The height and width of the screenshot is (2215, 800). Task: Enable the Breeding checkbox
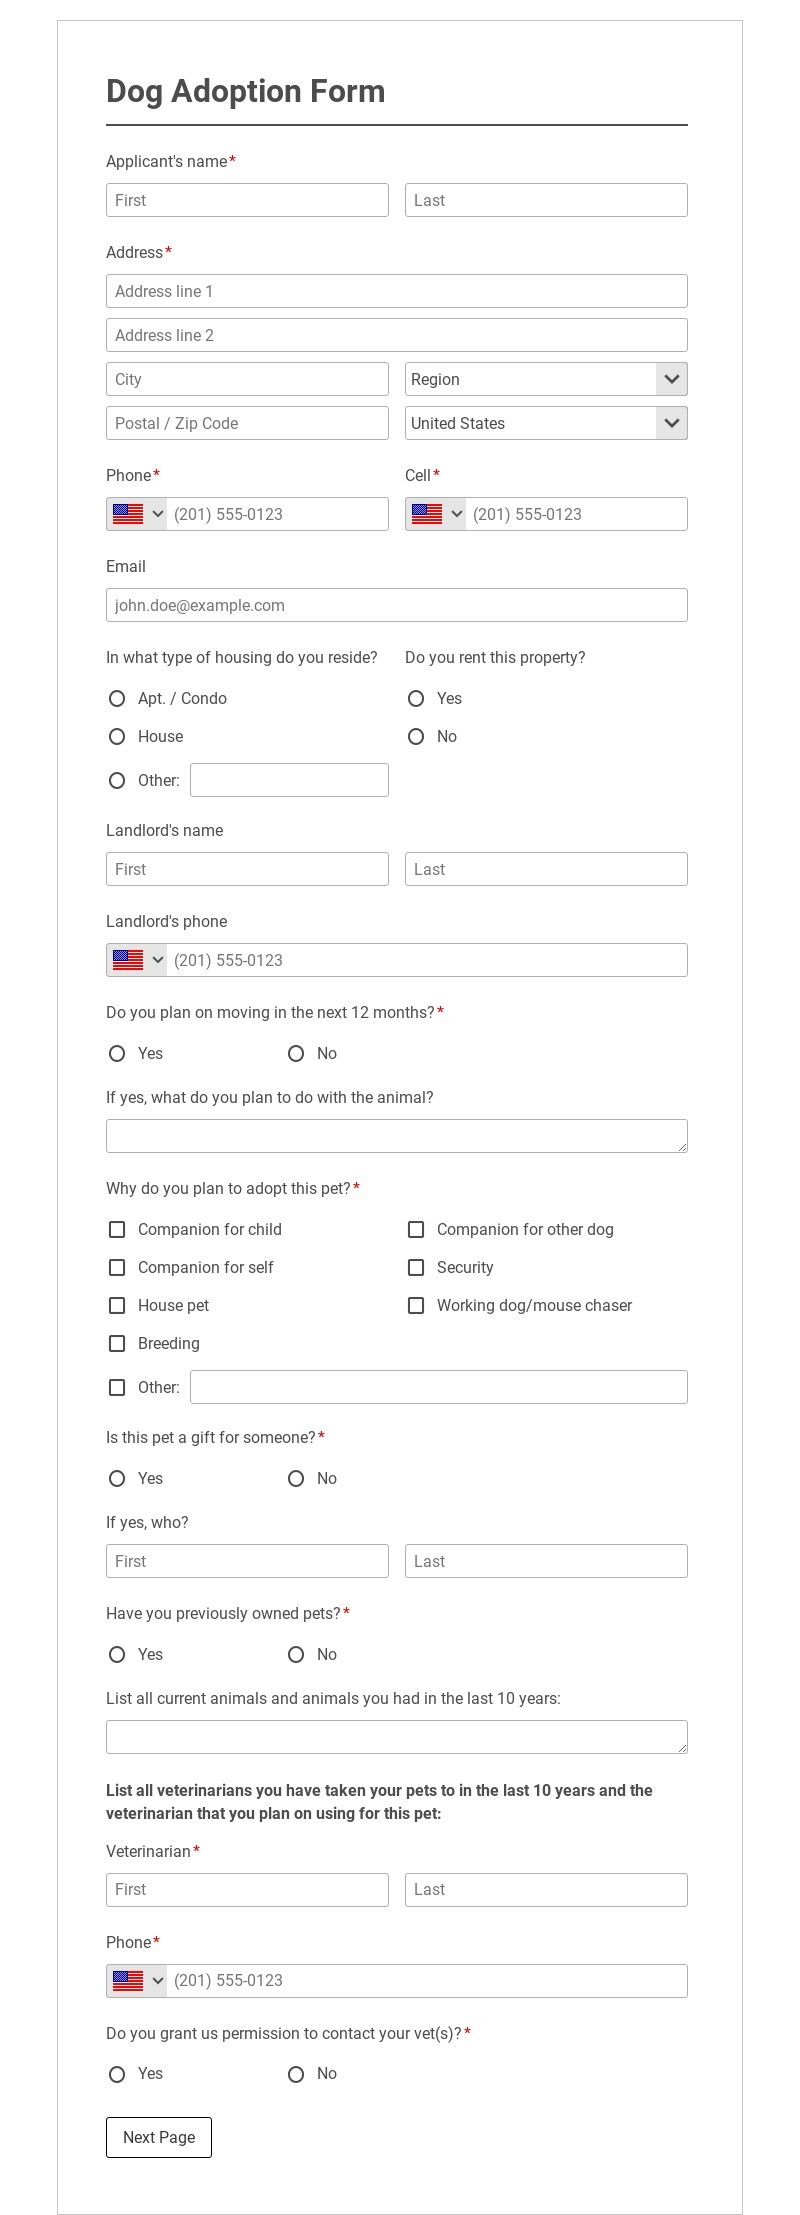click(117, 1343)
